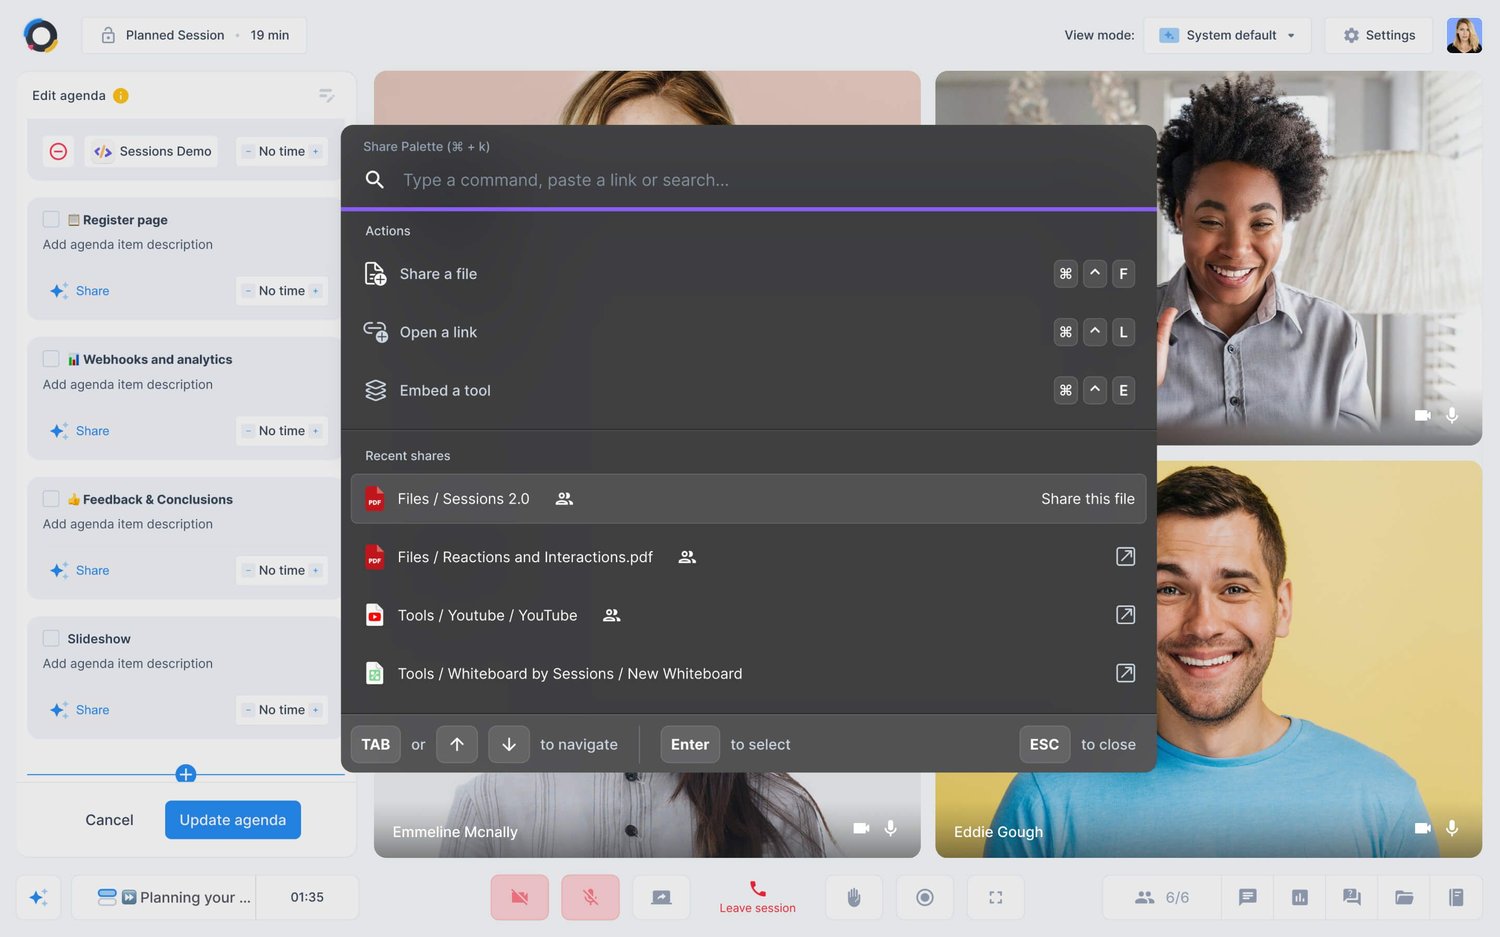Click Share under Slideshow

[x=80, y=710]
